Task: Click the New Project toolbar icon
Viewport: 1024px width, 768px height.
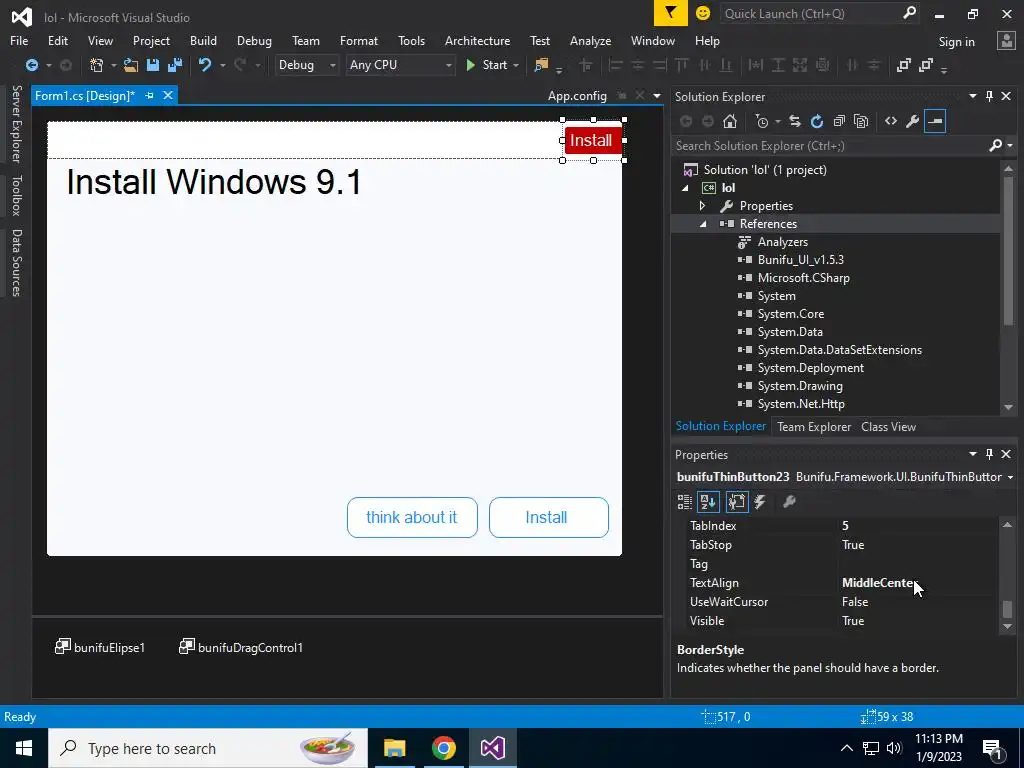Action: 97,65
